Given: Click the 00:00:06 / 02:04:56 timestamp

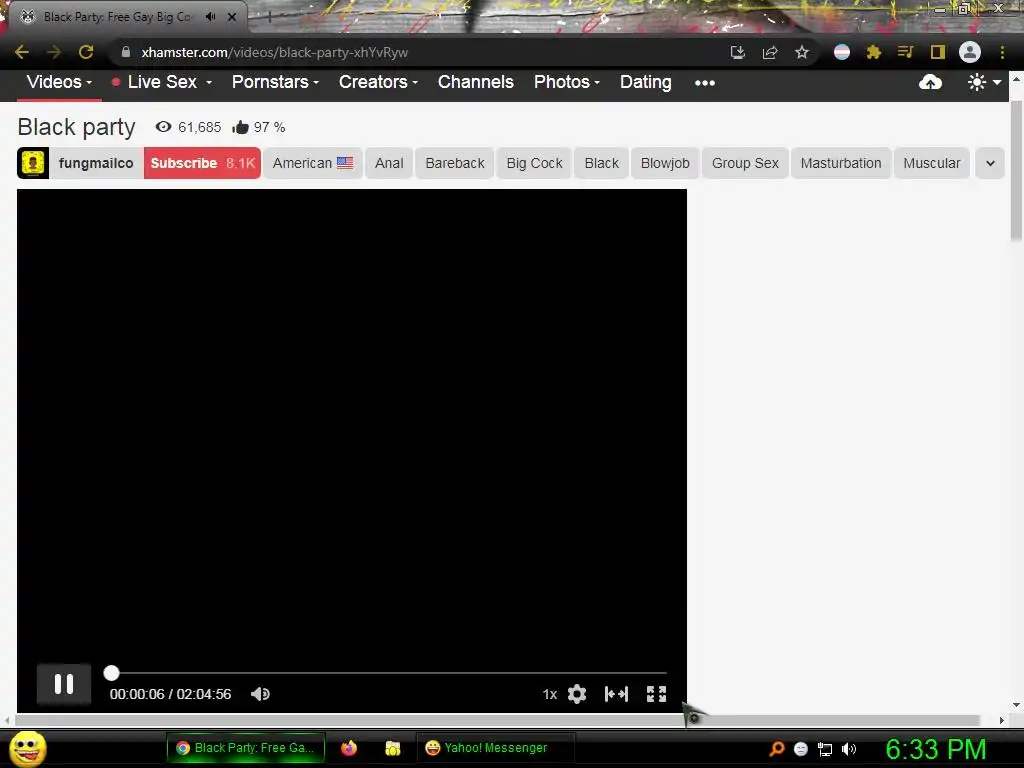Looking at the screenshot, I should 170,694.
